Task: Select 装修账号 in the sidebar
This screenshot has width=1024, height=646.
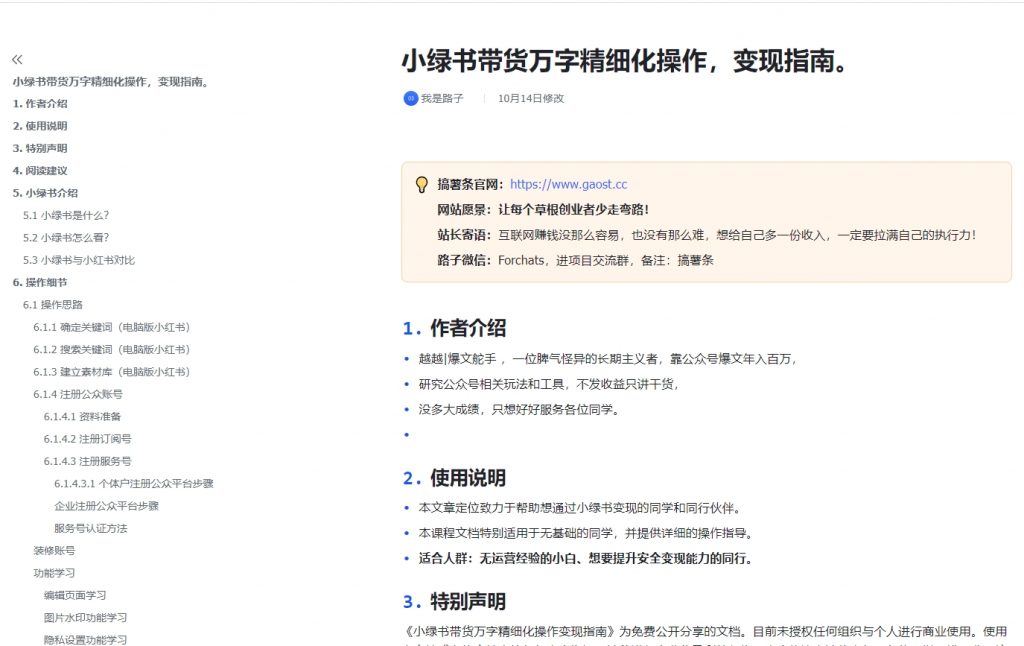Action: 56,550
